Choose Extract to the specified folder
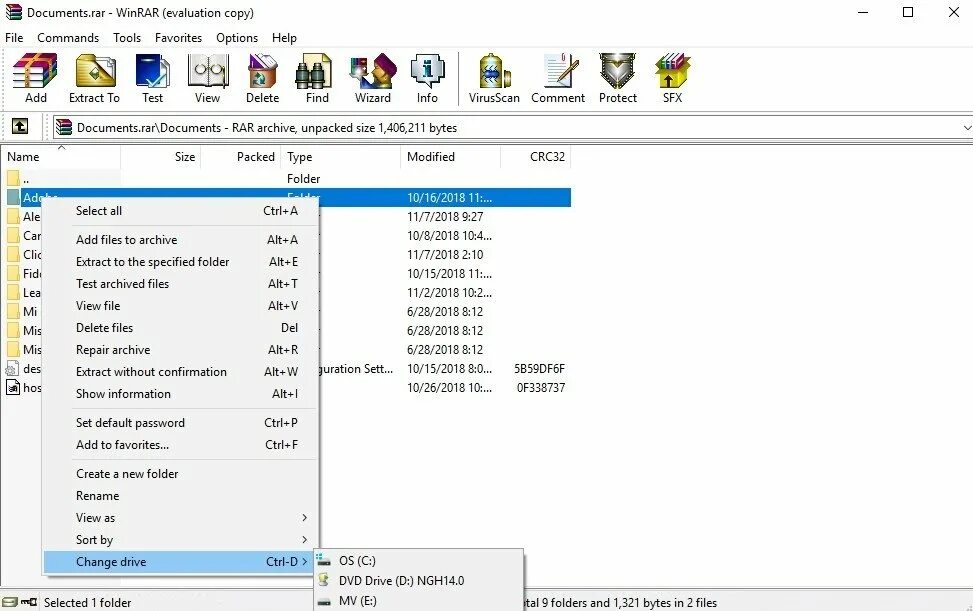The height and width of the screenshot is (611, 973). point(181,262)
